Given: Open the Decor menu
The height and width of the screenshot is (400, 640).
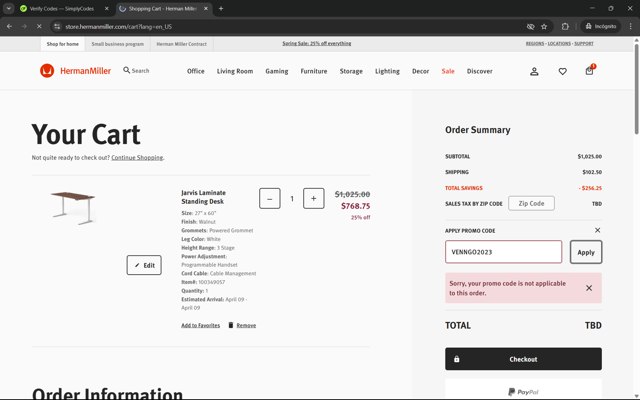Looking at the screenshot, I should 420,71.
